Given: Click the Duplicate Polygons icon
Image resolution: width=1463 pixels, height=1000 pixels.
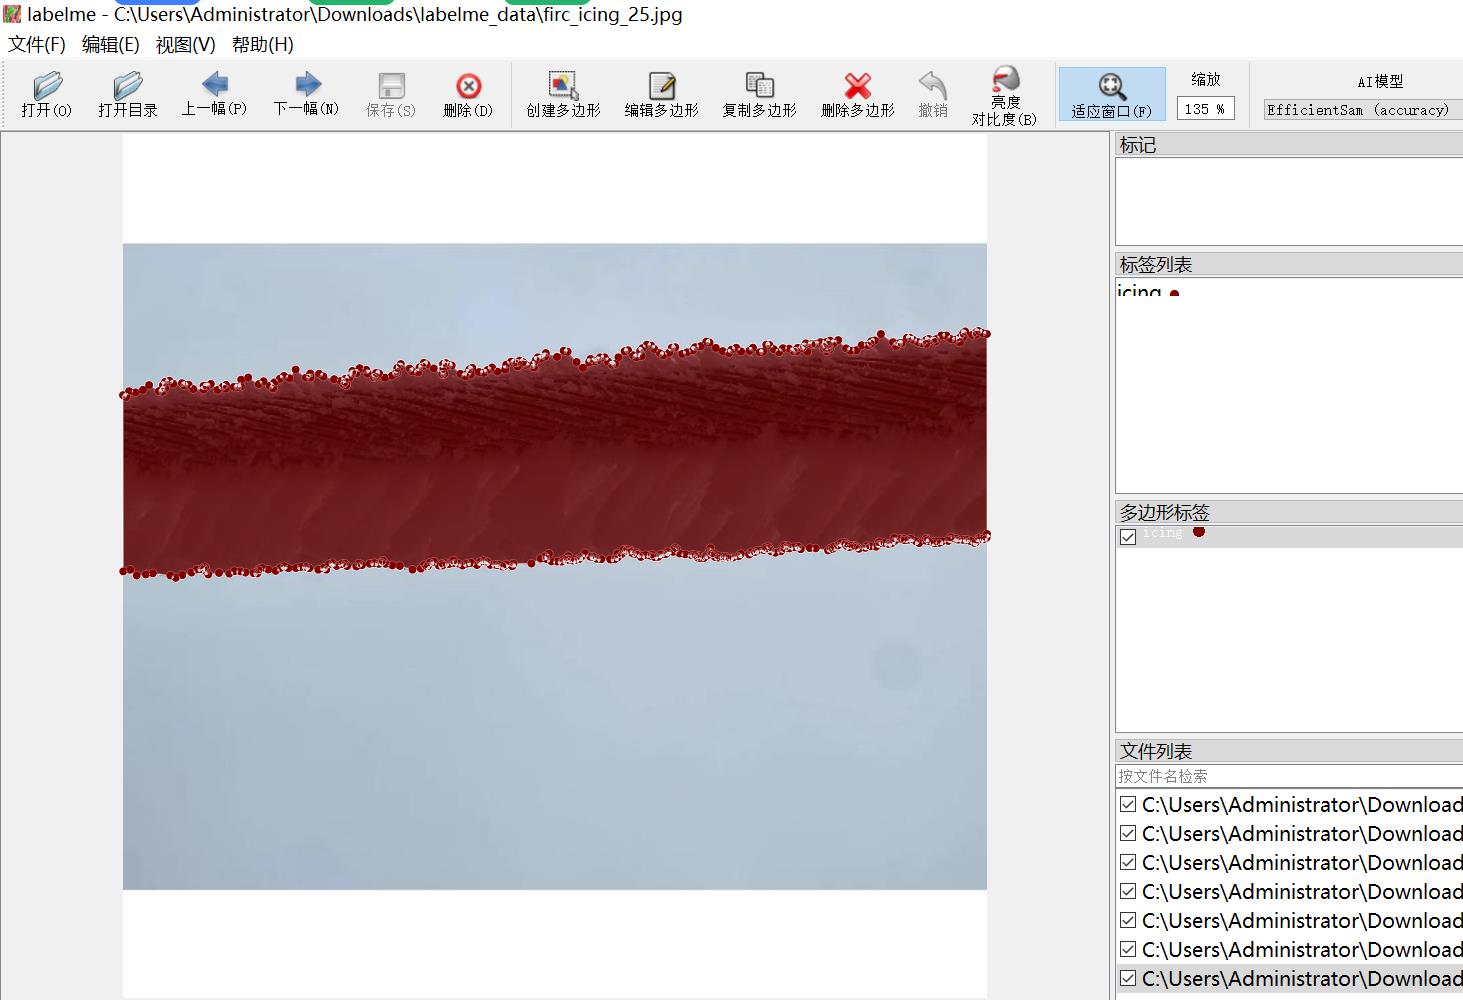Looking at the screenshot, I should (x=759, y=87).
